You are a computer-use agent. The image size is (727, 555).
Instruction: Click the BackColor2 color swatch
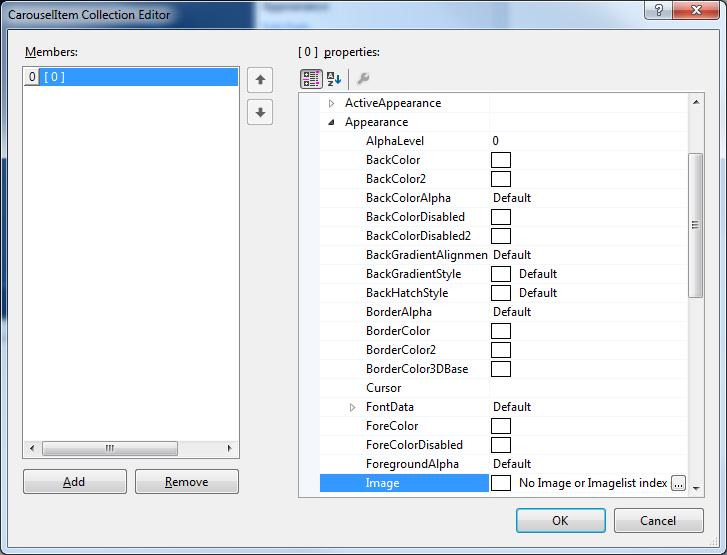(x=501, y=179)
